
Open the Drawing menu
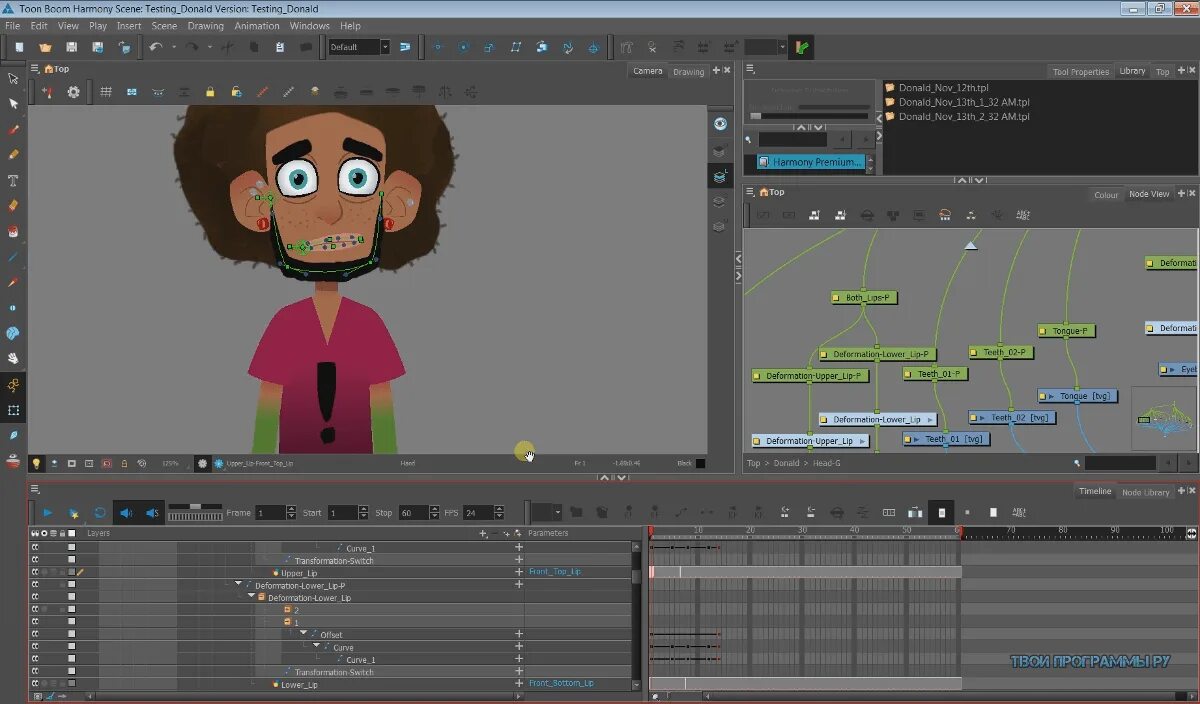click(206, 26)
